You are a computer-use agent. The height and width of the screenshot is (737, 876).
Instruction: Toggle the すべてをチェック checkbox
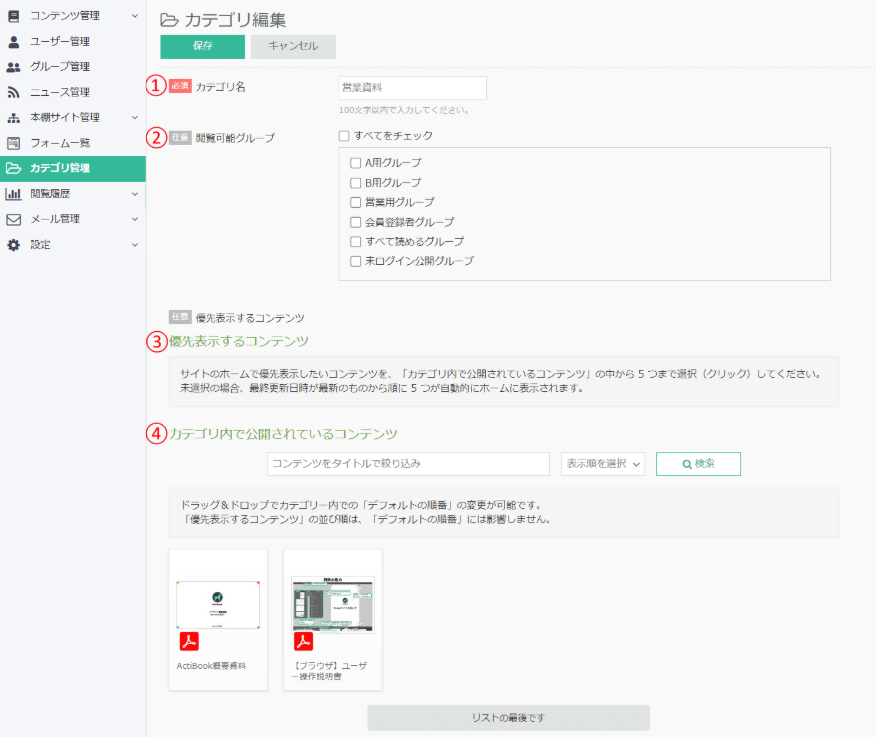[x=344, y=136]
